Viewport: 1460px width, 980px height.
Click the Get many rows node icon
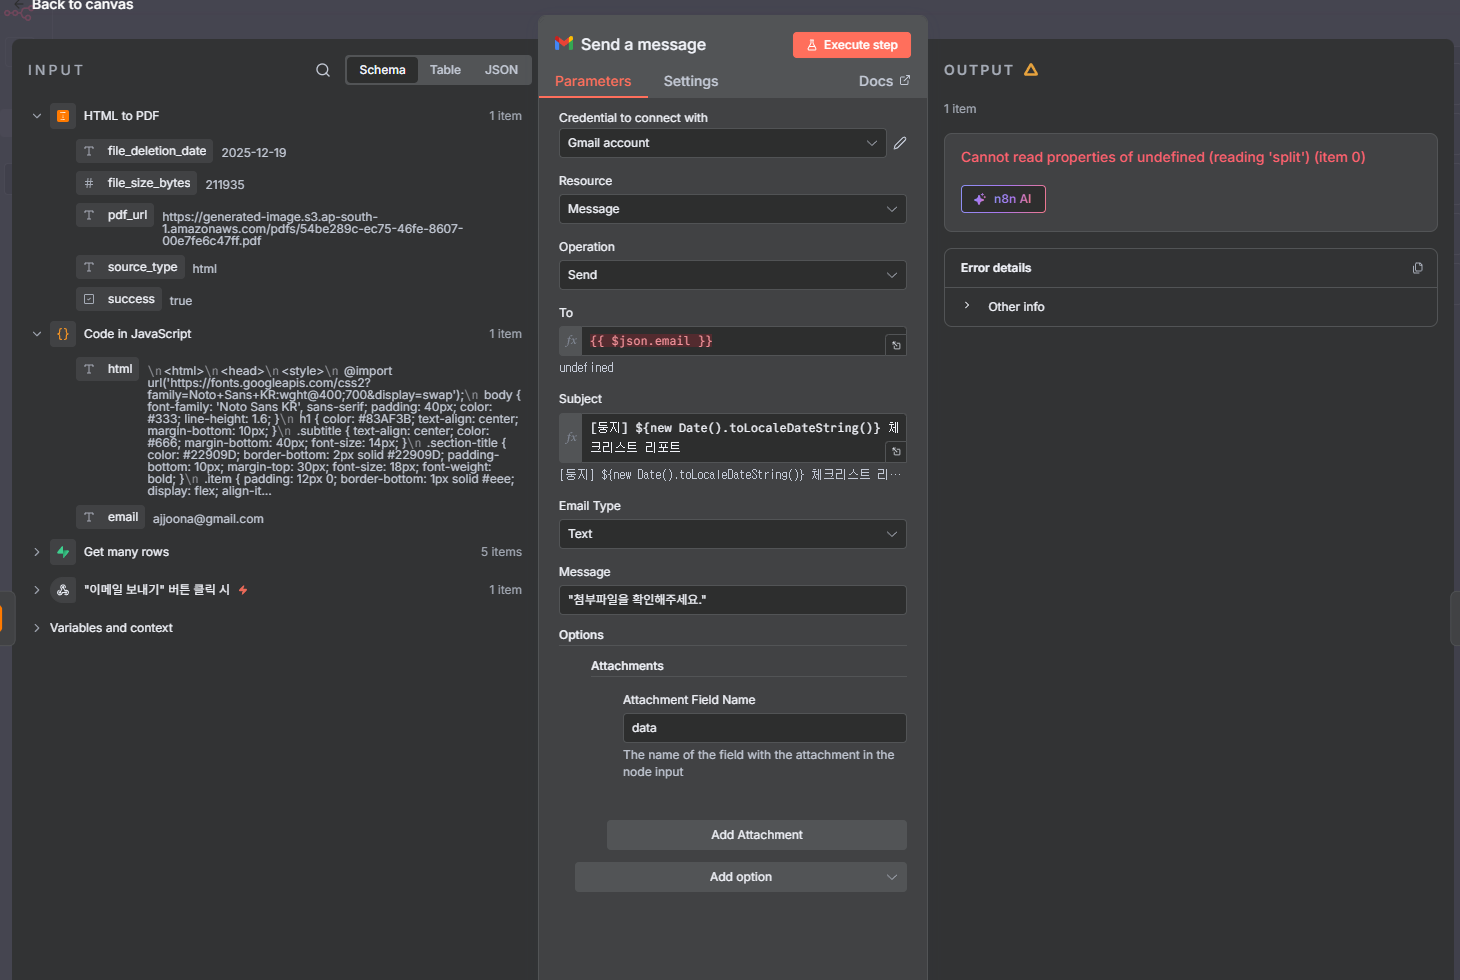[x=63, y=552]
